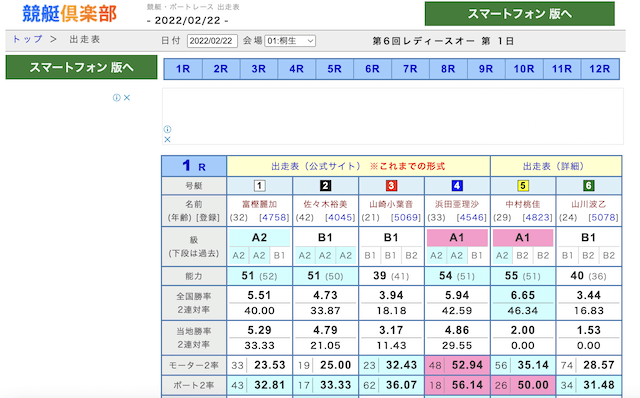Click the 全国勝率 2連対率 row label
640x398 pixels.
pos(194,303)
